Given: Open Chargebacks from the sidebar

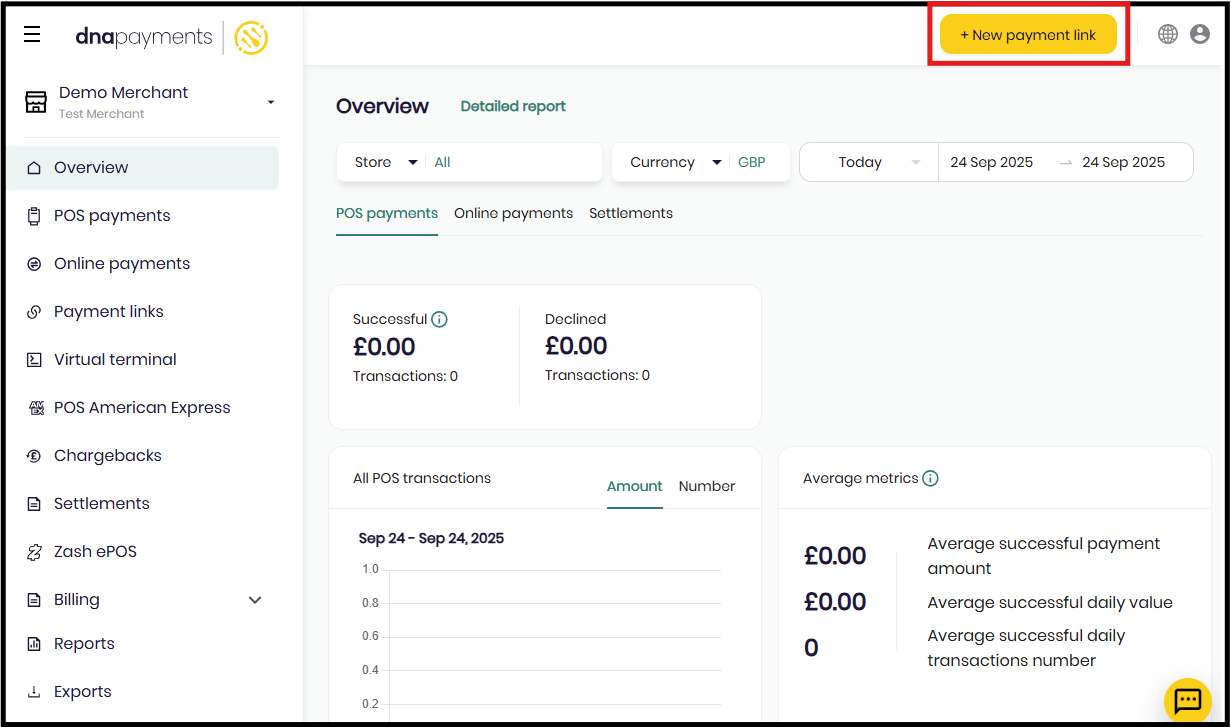Looking at the screenshot, I should [x=107, y=456].
